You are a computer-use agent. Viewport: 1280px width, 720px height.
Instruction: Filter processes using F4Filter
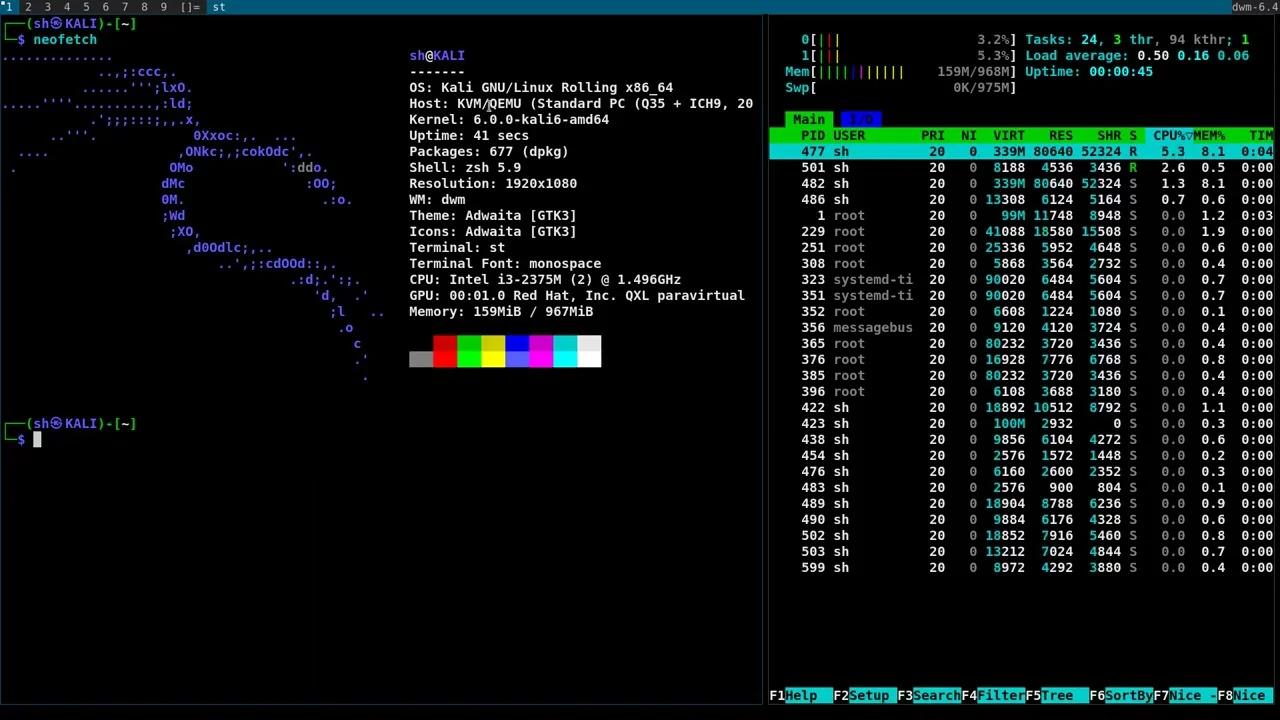click(993, 695)
